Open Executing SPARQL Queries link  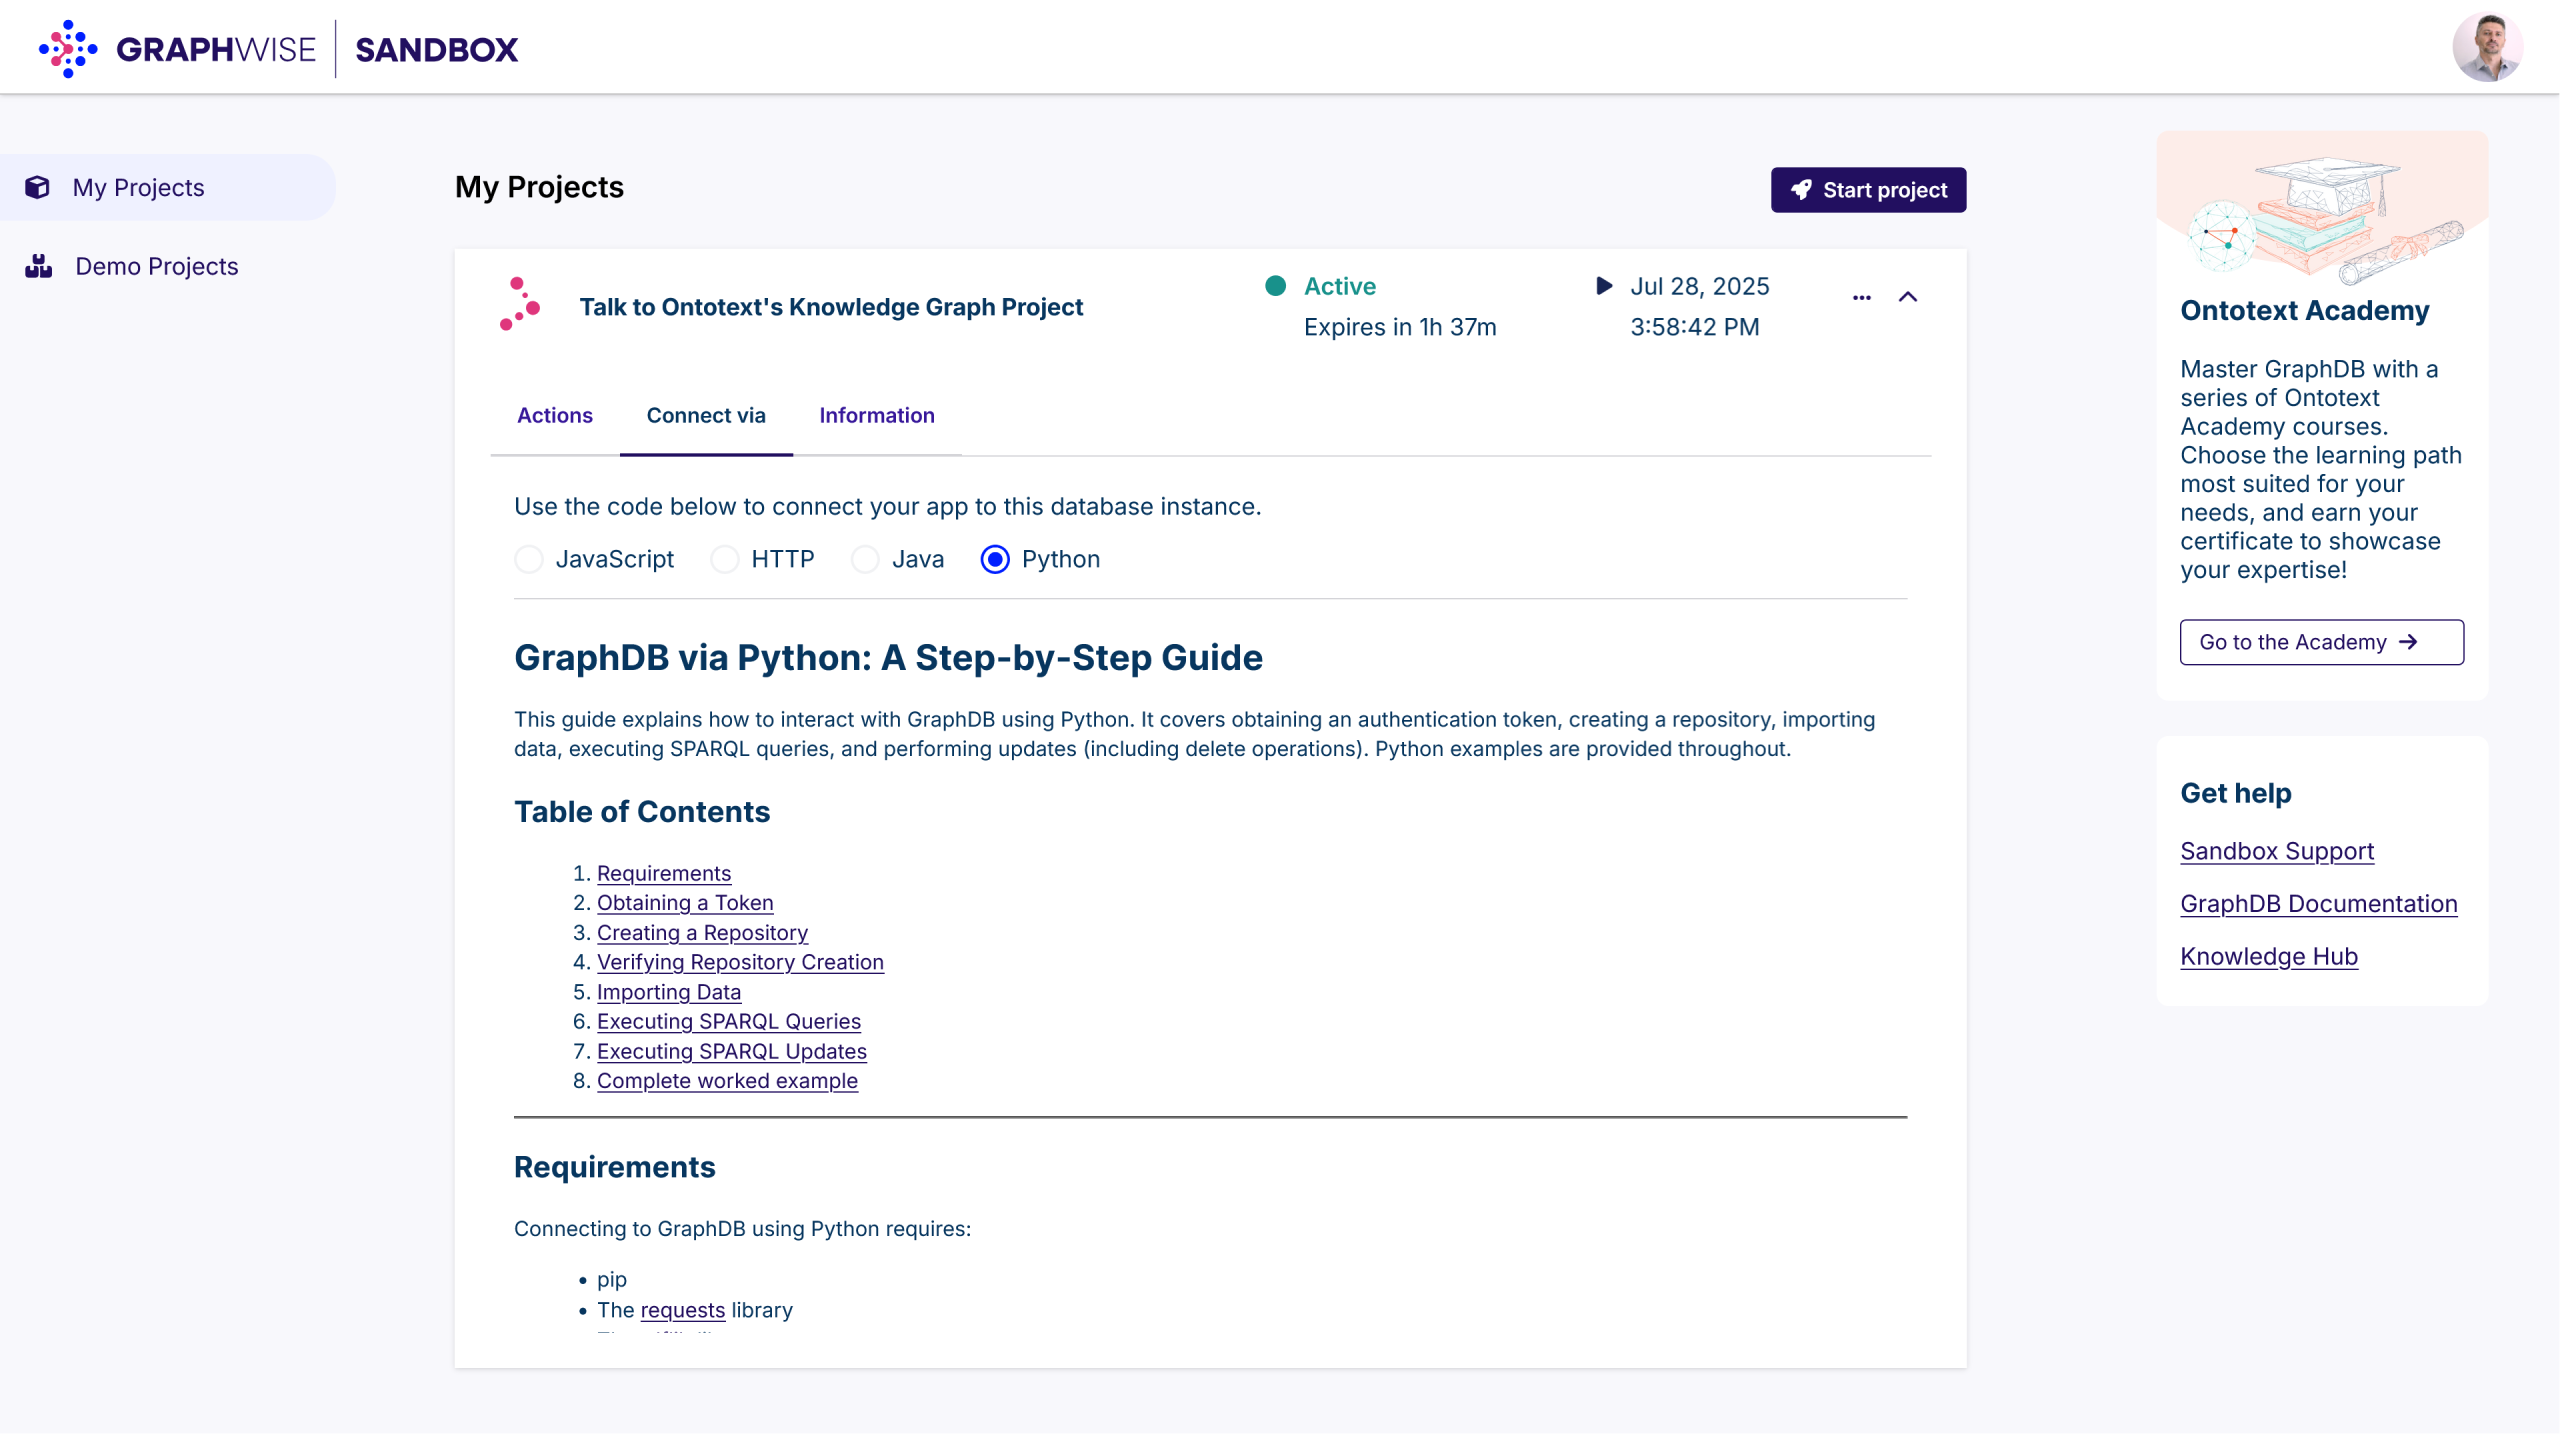729,1021
